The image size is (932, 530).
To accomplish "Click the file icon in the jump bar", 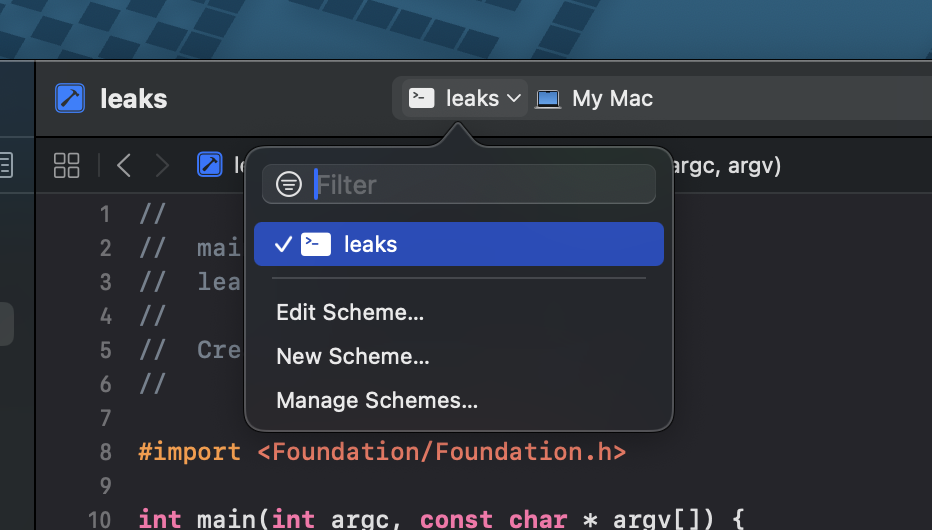I will pos(209,165).
